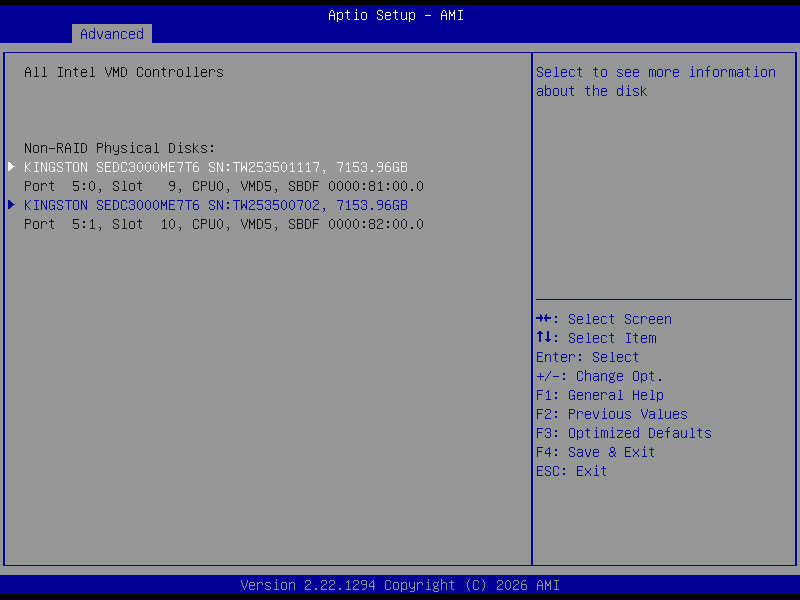Image resolution: width=800 pixels, height=600 pixels.
Task: Expand arrow beside disk SN:TW253500702
Action: 12,205
